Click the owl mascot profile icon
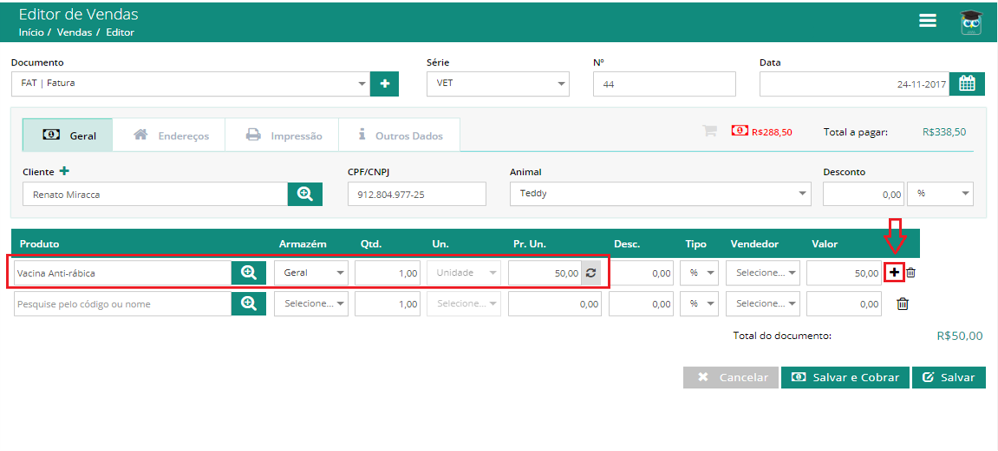The width and height of the screenshot is (998, 451). (x=971, y=22)
